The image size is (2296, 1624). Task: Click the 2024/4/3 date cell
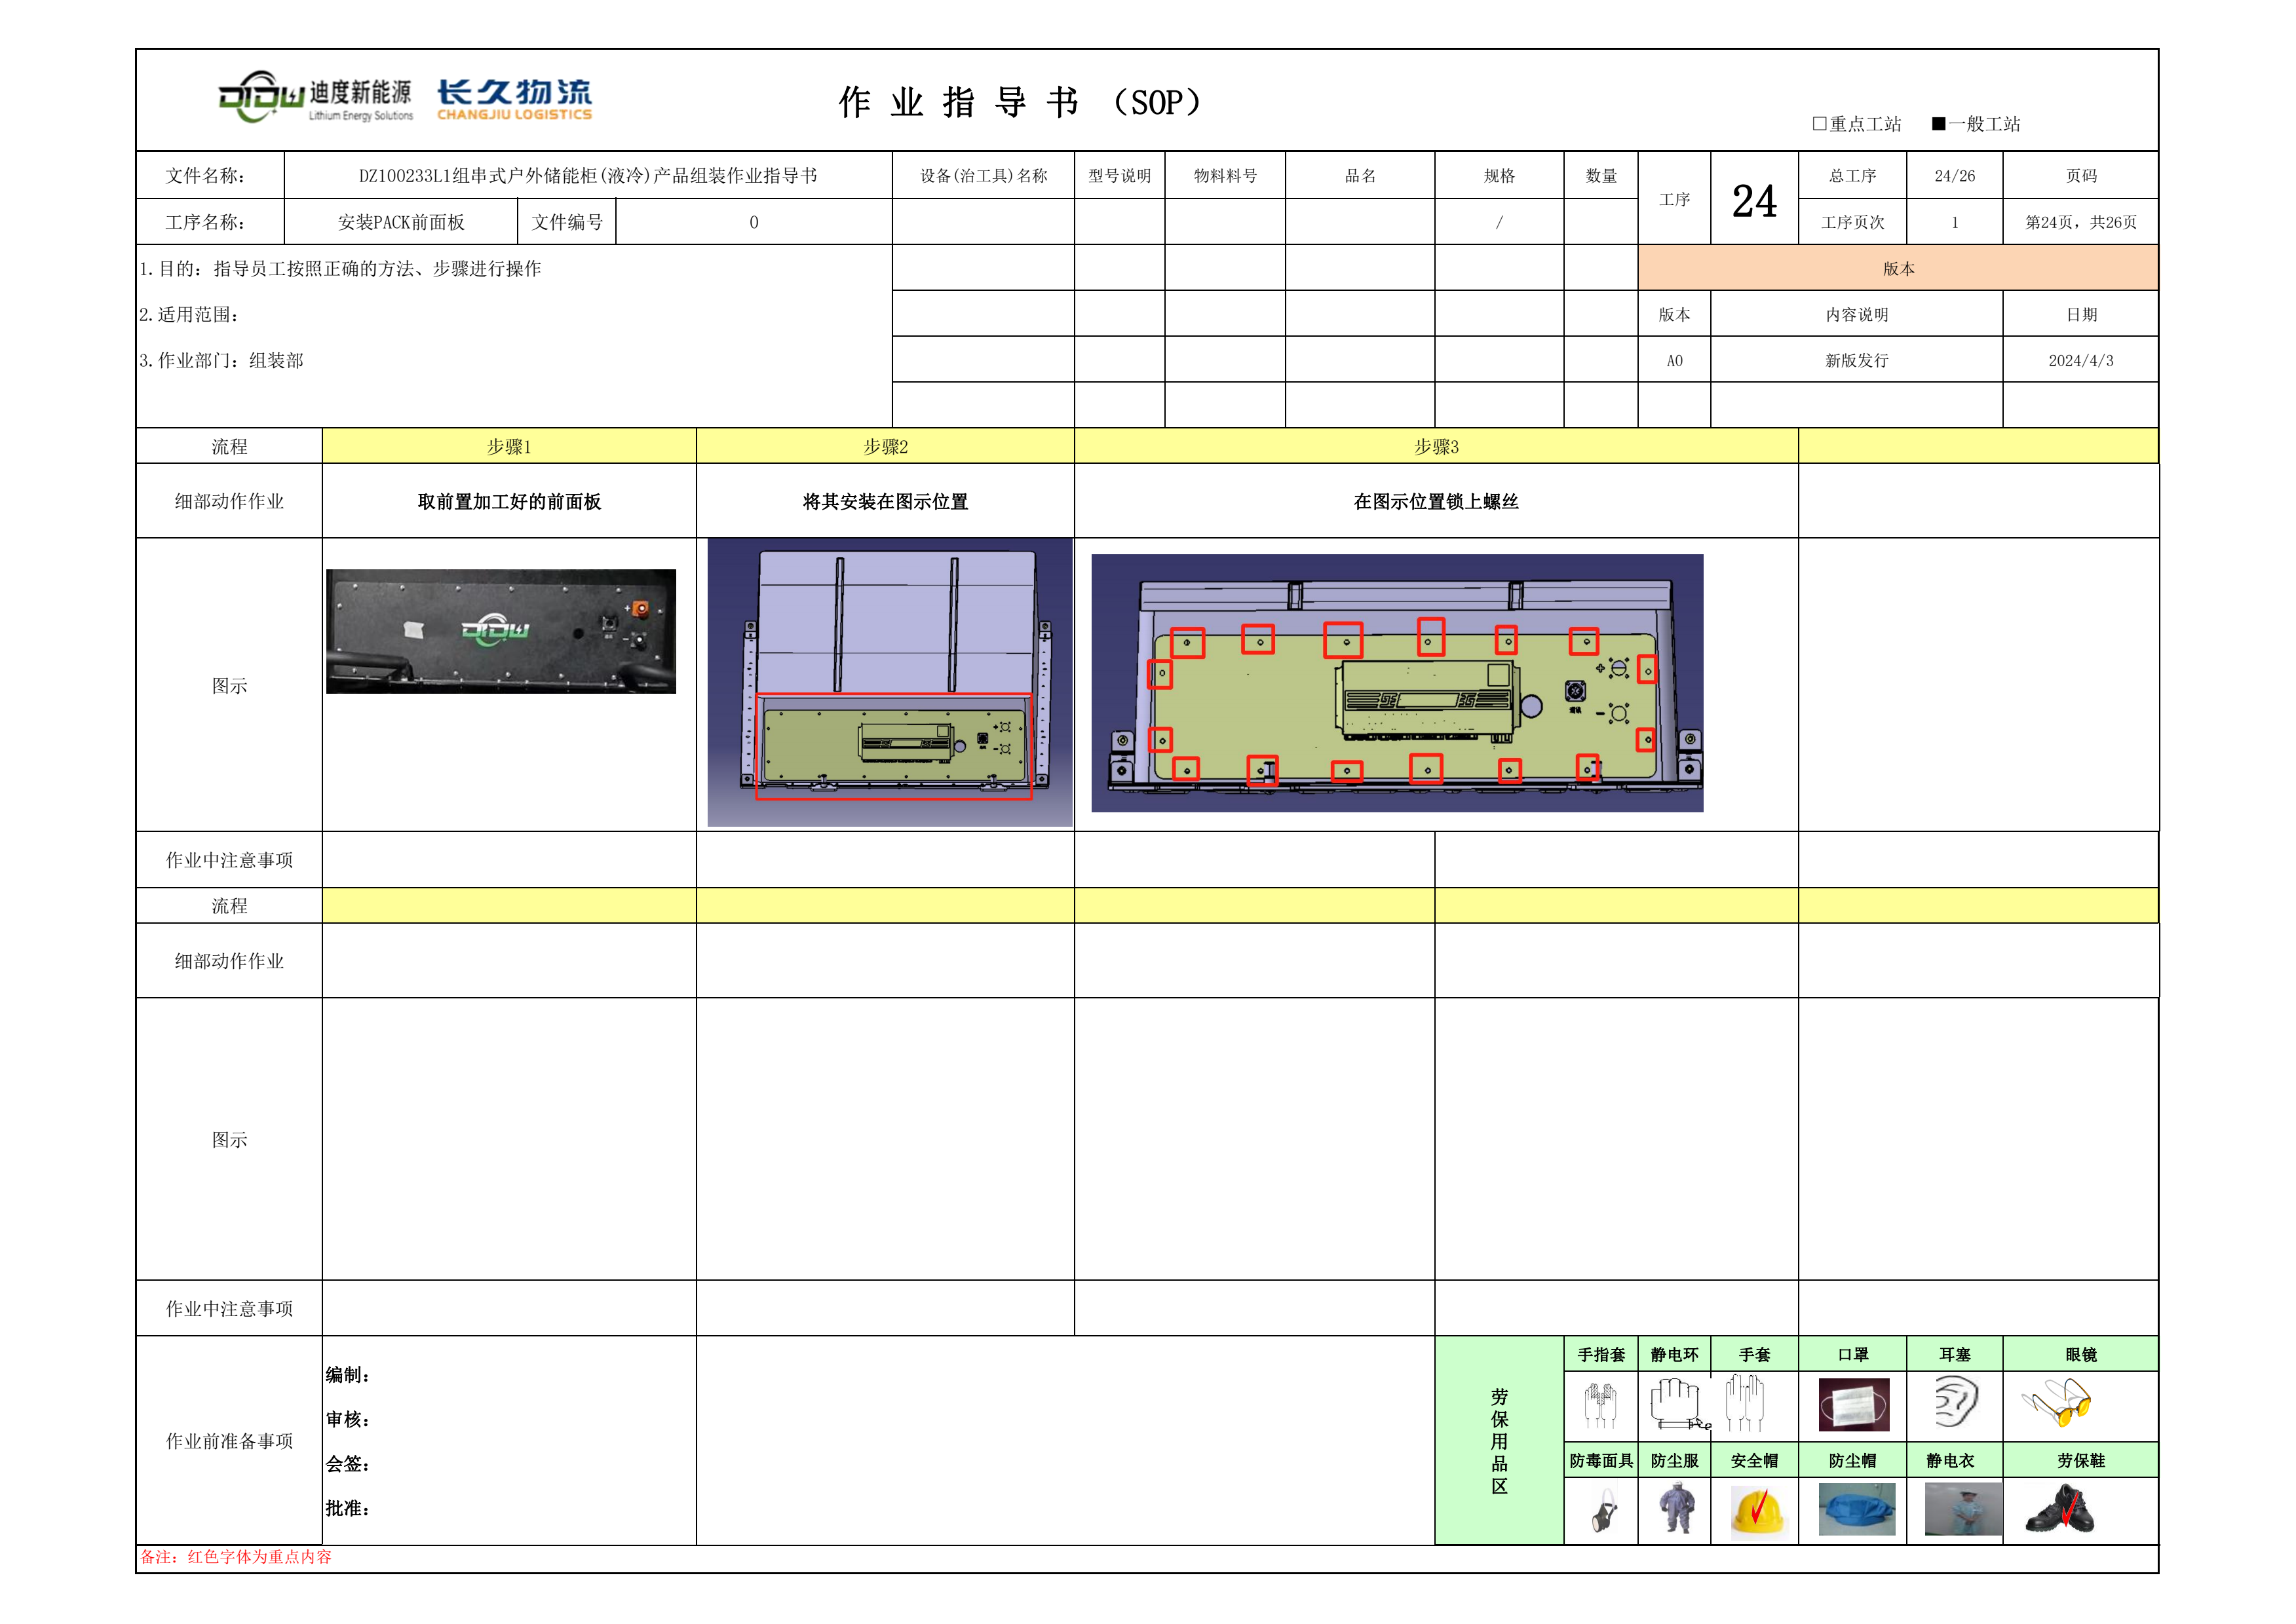[x=2080, y=360]
